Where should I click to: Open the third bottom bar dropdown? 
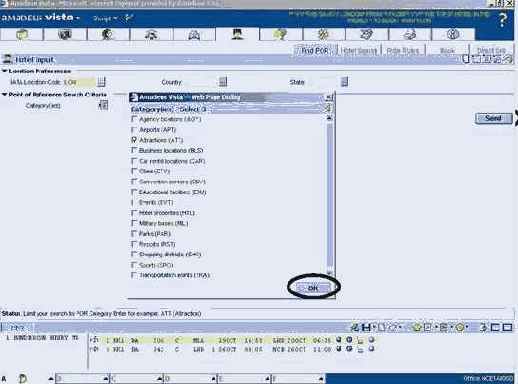[x=160, y=379]
